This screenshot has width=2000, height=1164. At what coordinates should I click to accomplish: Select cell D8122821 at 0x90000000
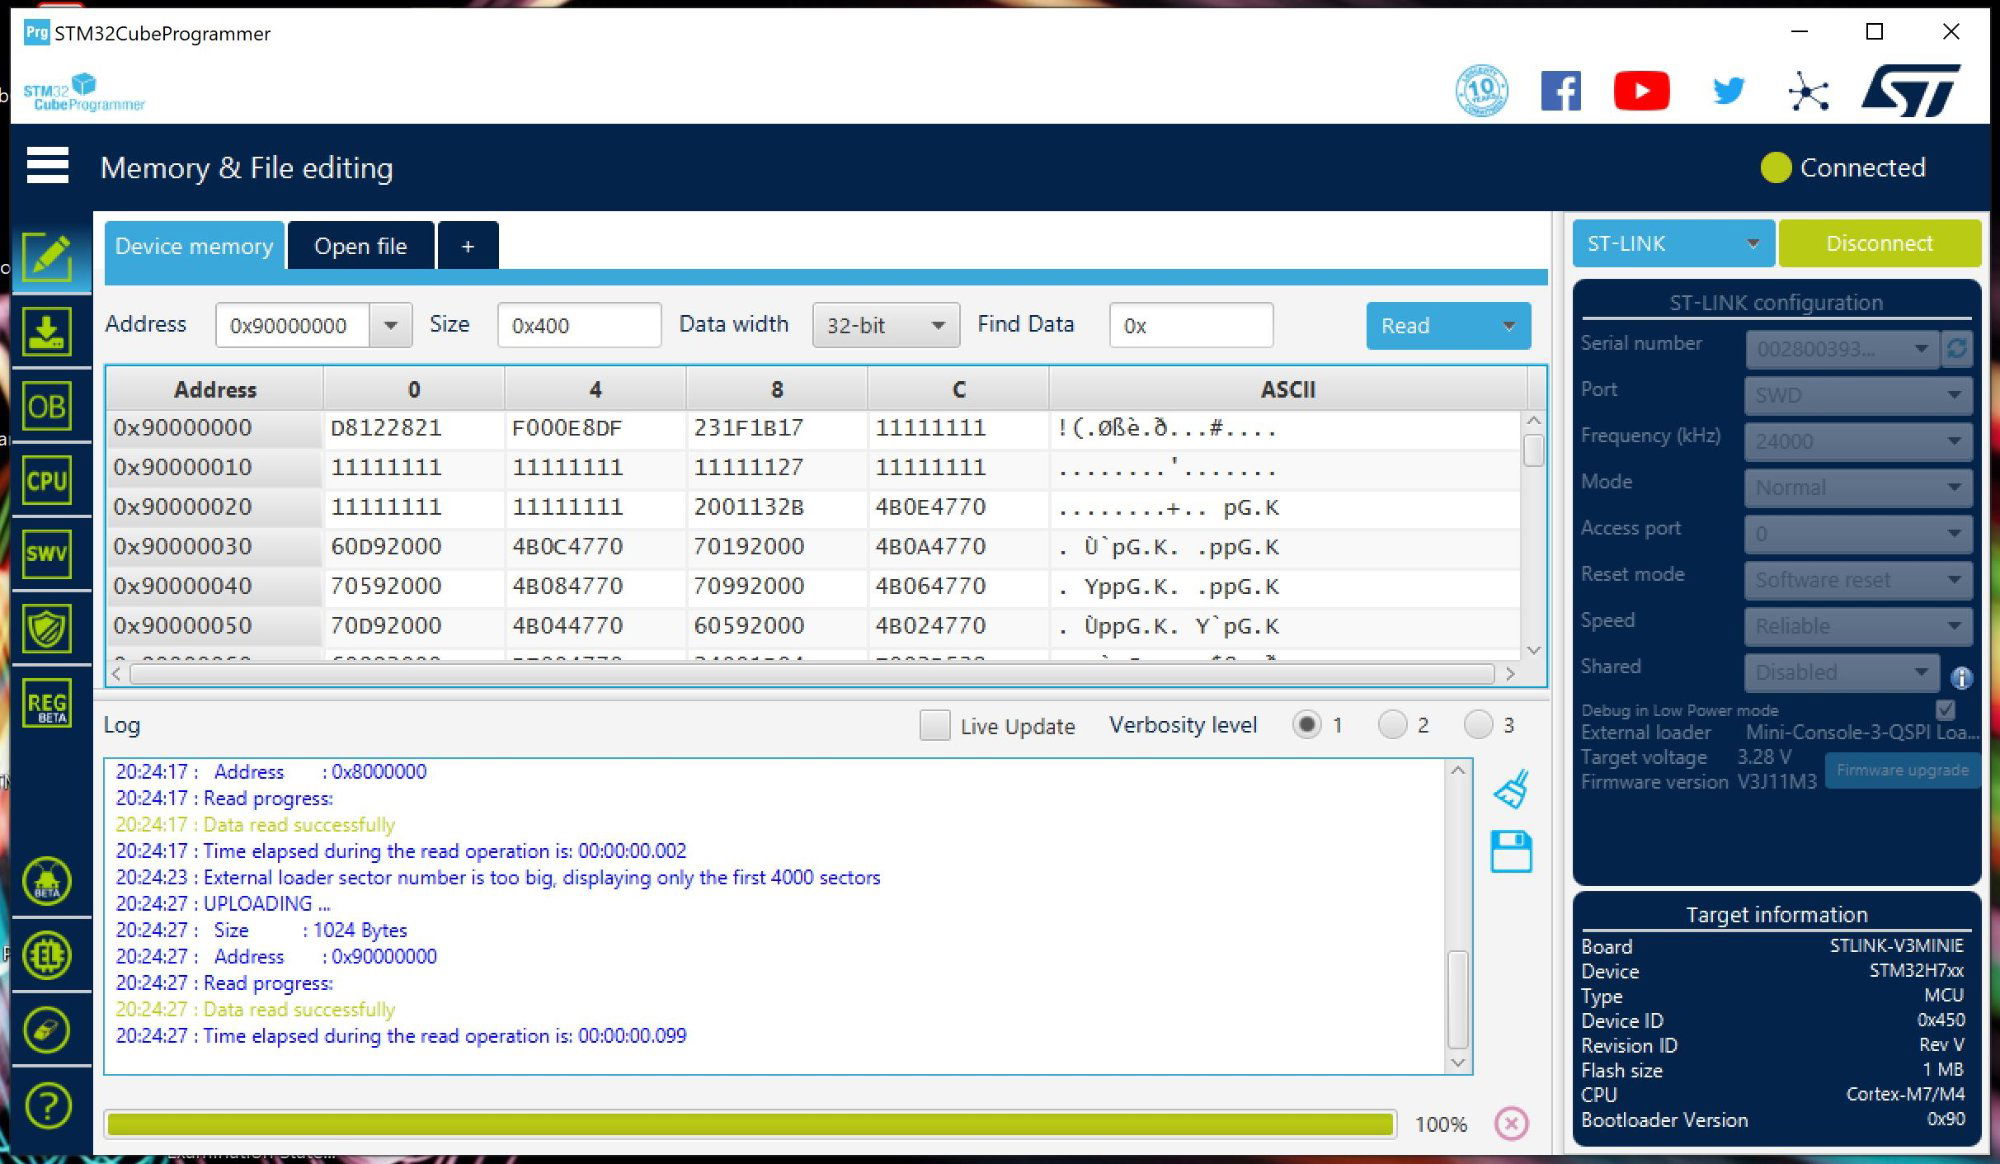tap(413, 428)
